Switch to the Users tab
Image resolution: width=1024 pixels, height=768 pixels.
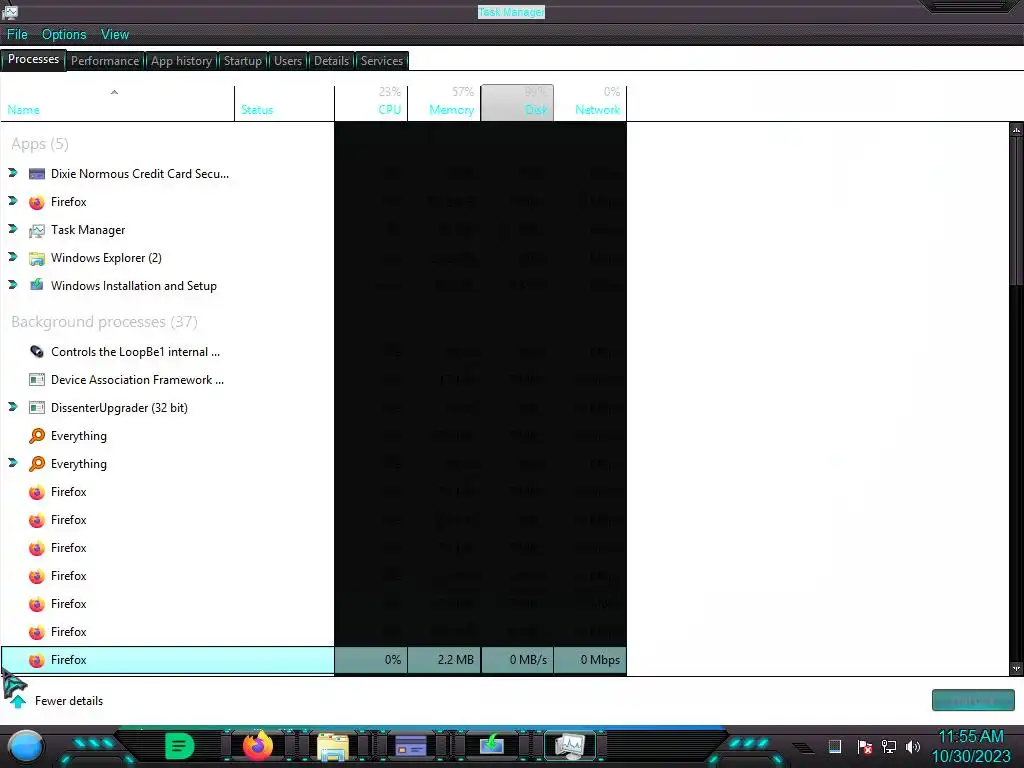click(288, 61)
